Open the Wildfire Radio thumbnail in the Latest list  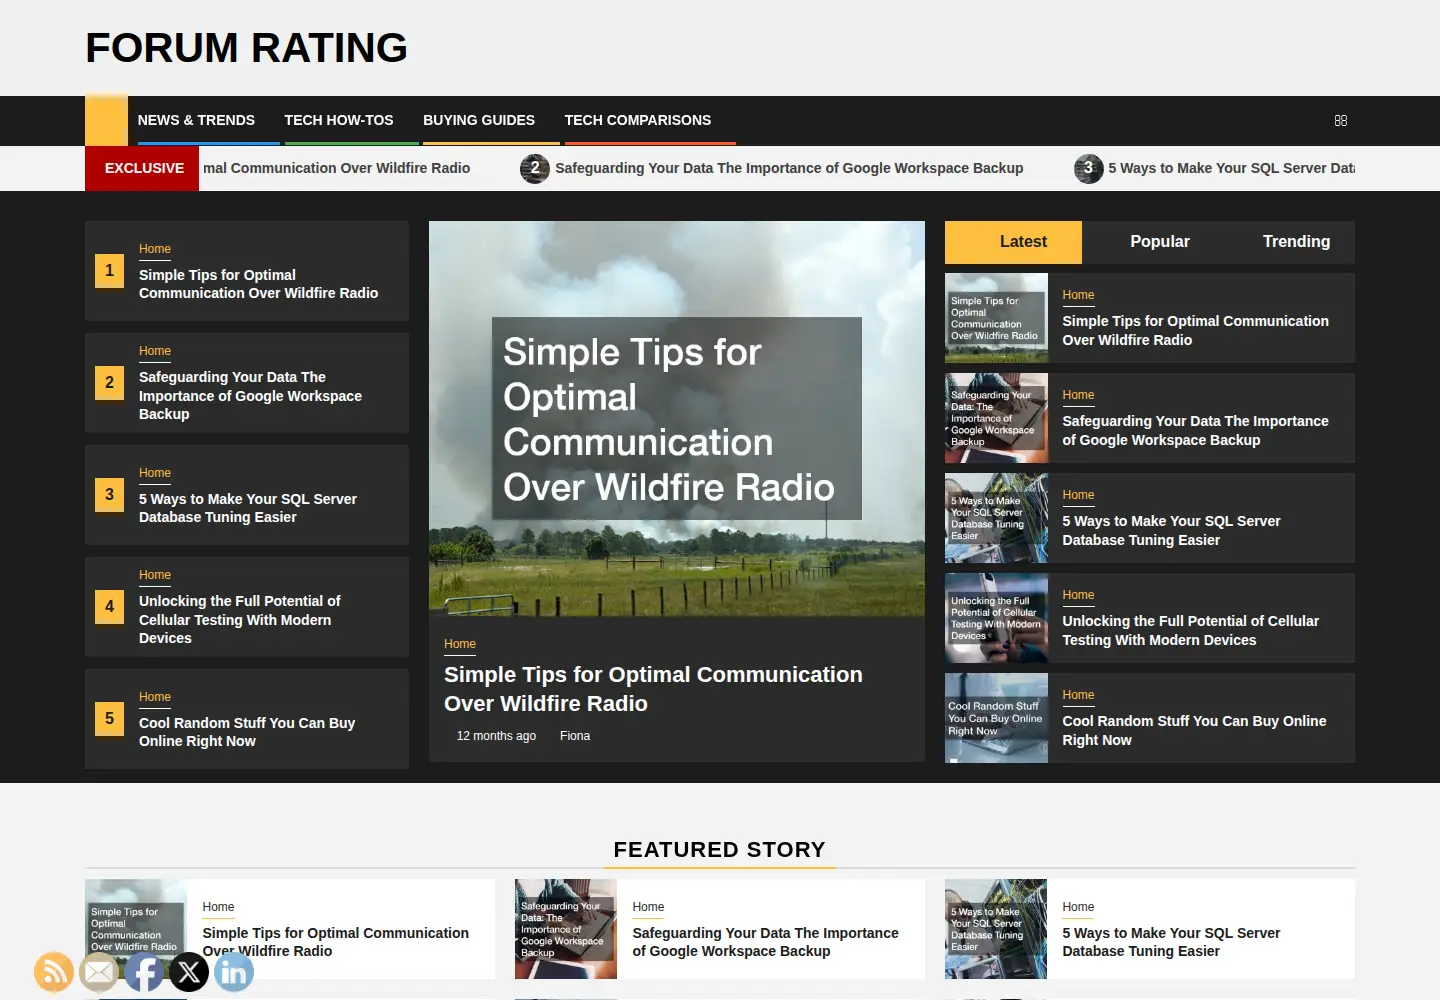996,318
